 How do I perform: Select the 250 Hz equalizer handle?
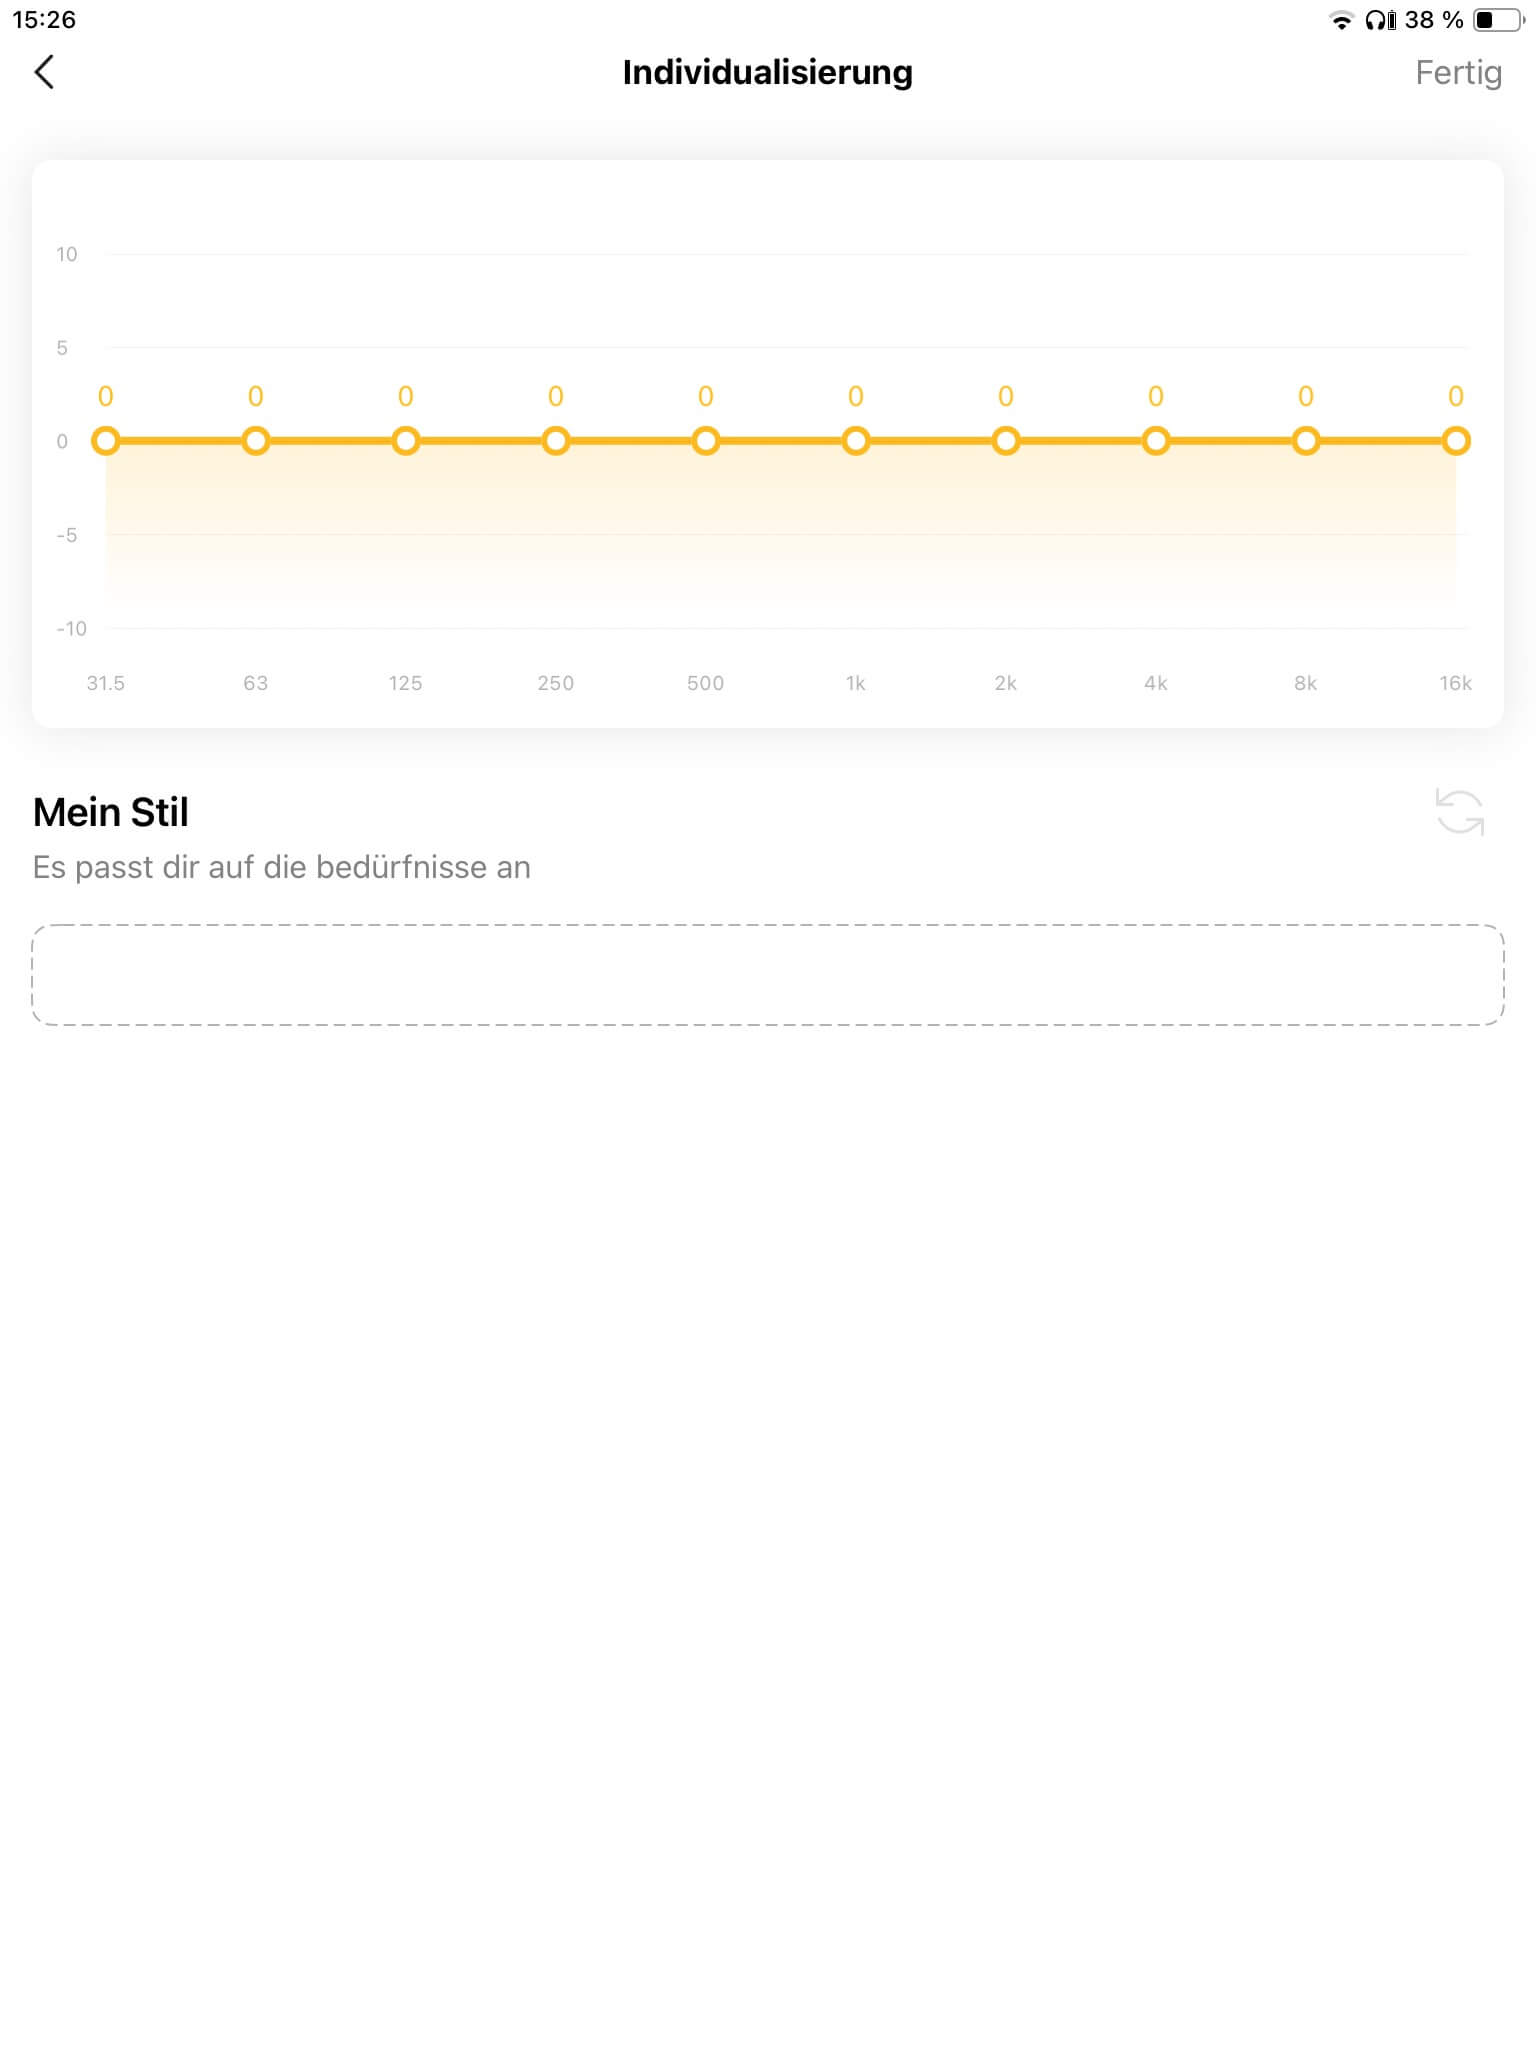point(556,441)
